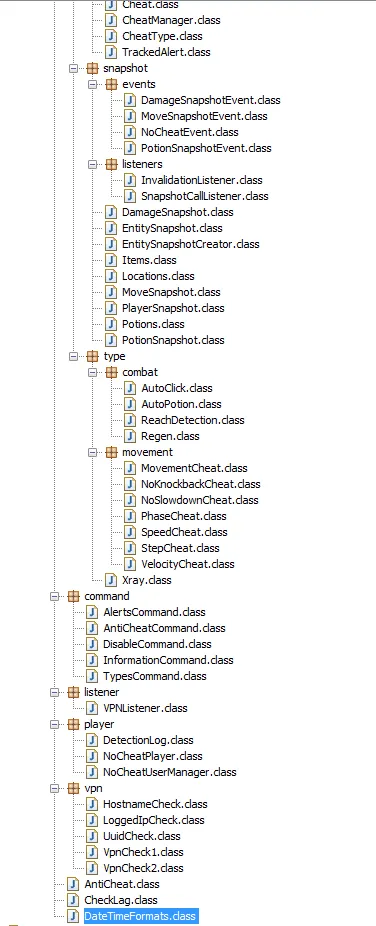This screenshot has height=926, width=376.
Task: Select CheckLag.class
Action: [121, 900]
